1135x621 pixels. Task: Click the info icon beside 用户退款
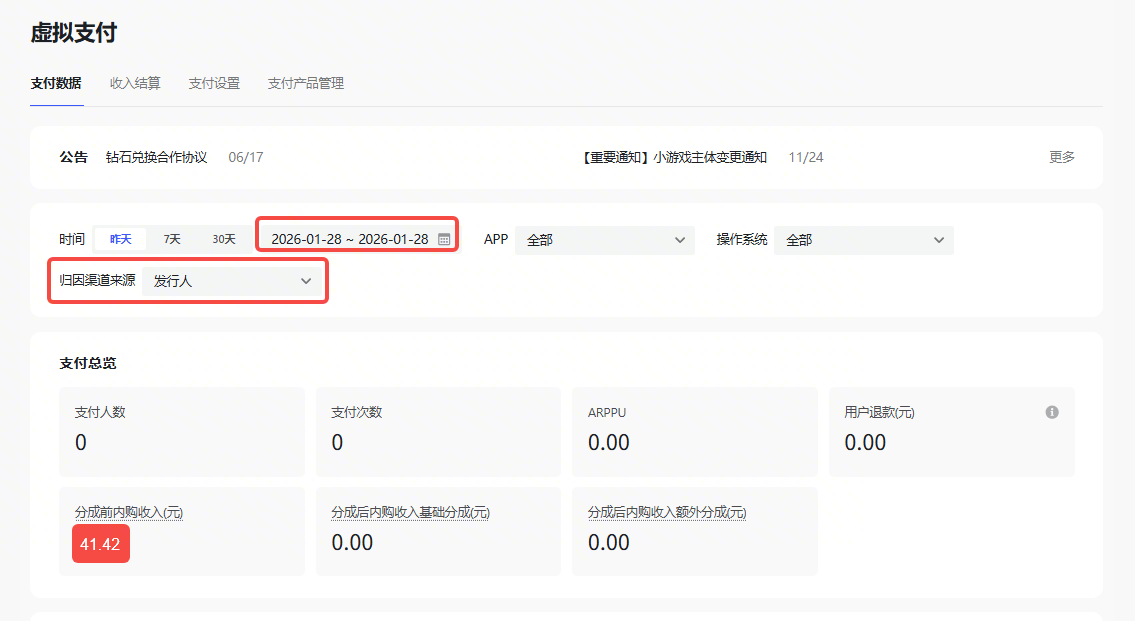[1052, 412]
